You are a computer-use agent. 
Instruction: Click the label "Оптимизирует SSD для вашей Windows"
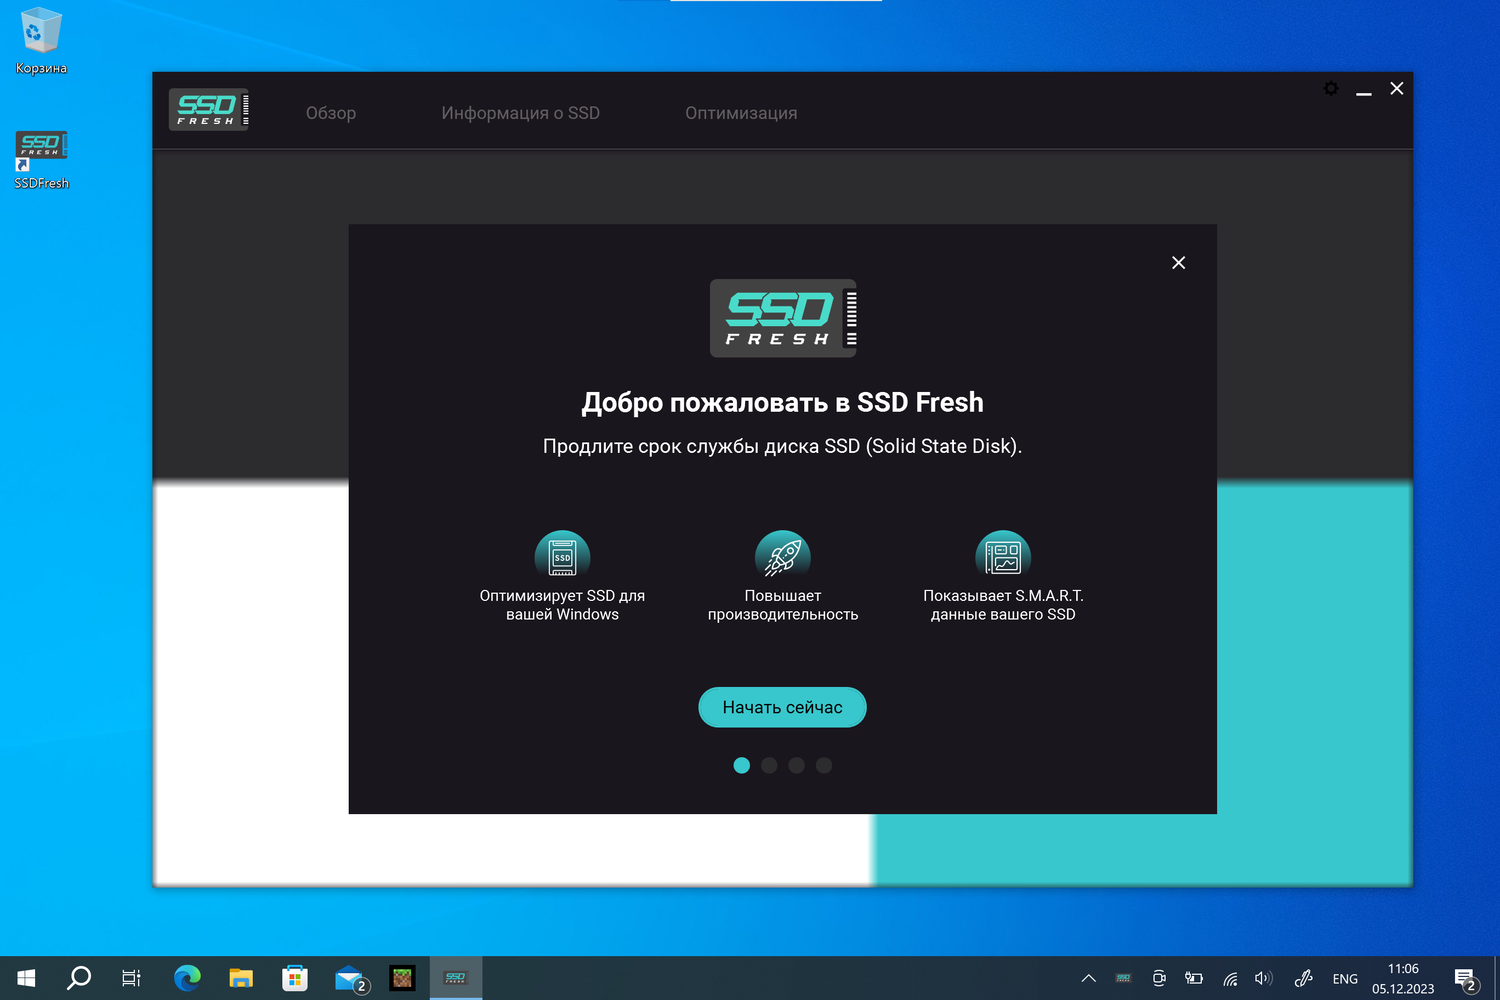(562, 605)
